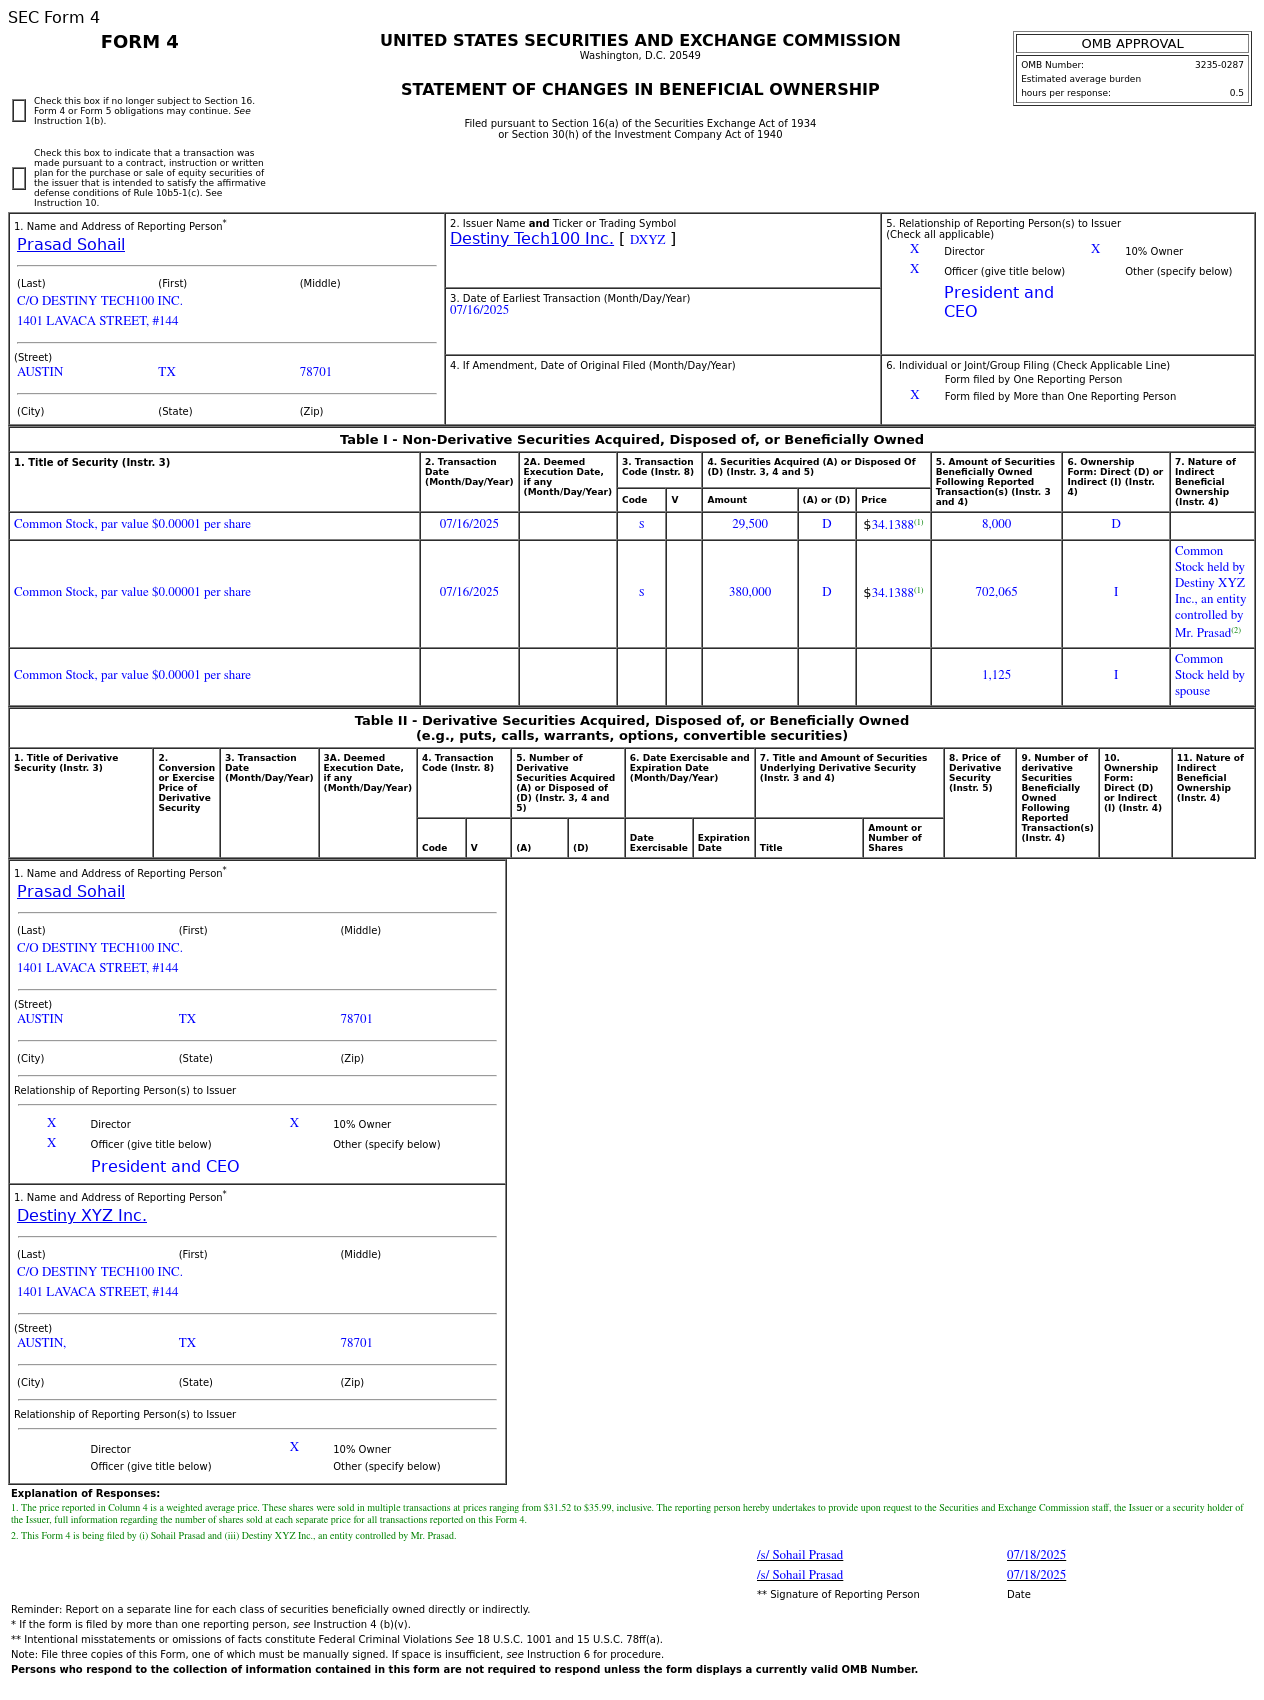1264x1700 pixels.
Task: Click explanation footnote 1 about weighted average price
Action: pyautogui.click(x=628, y=1514)
